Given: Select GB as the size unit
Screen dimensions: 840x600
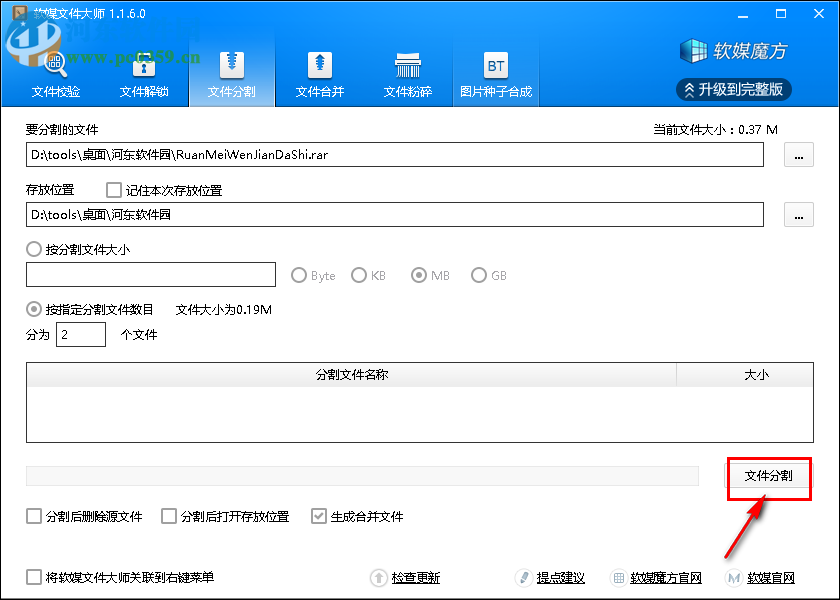Looking at the screenshot, I should click(479, 275).
